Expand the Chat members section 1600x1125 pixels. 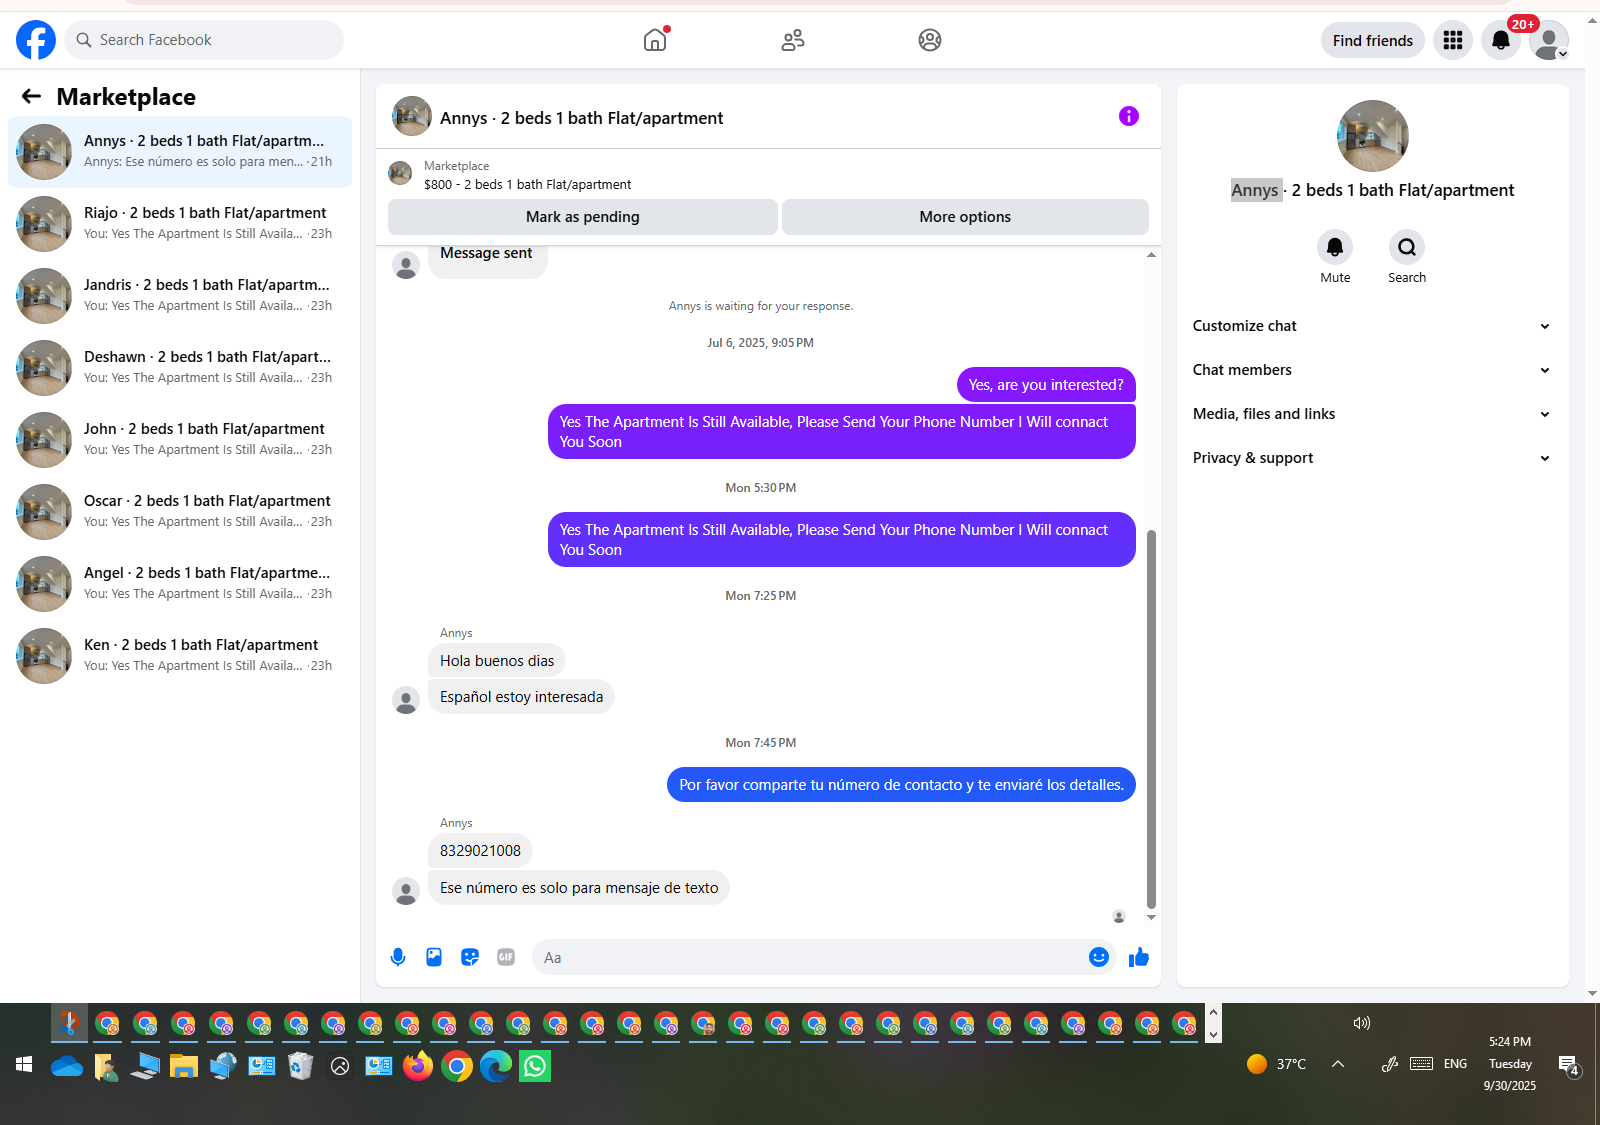tap(1372, 370)
